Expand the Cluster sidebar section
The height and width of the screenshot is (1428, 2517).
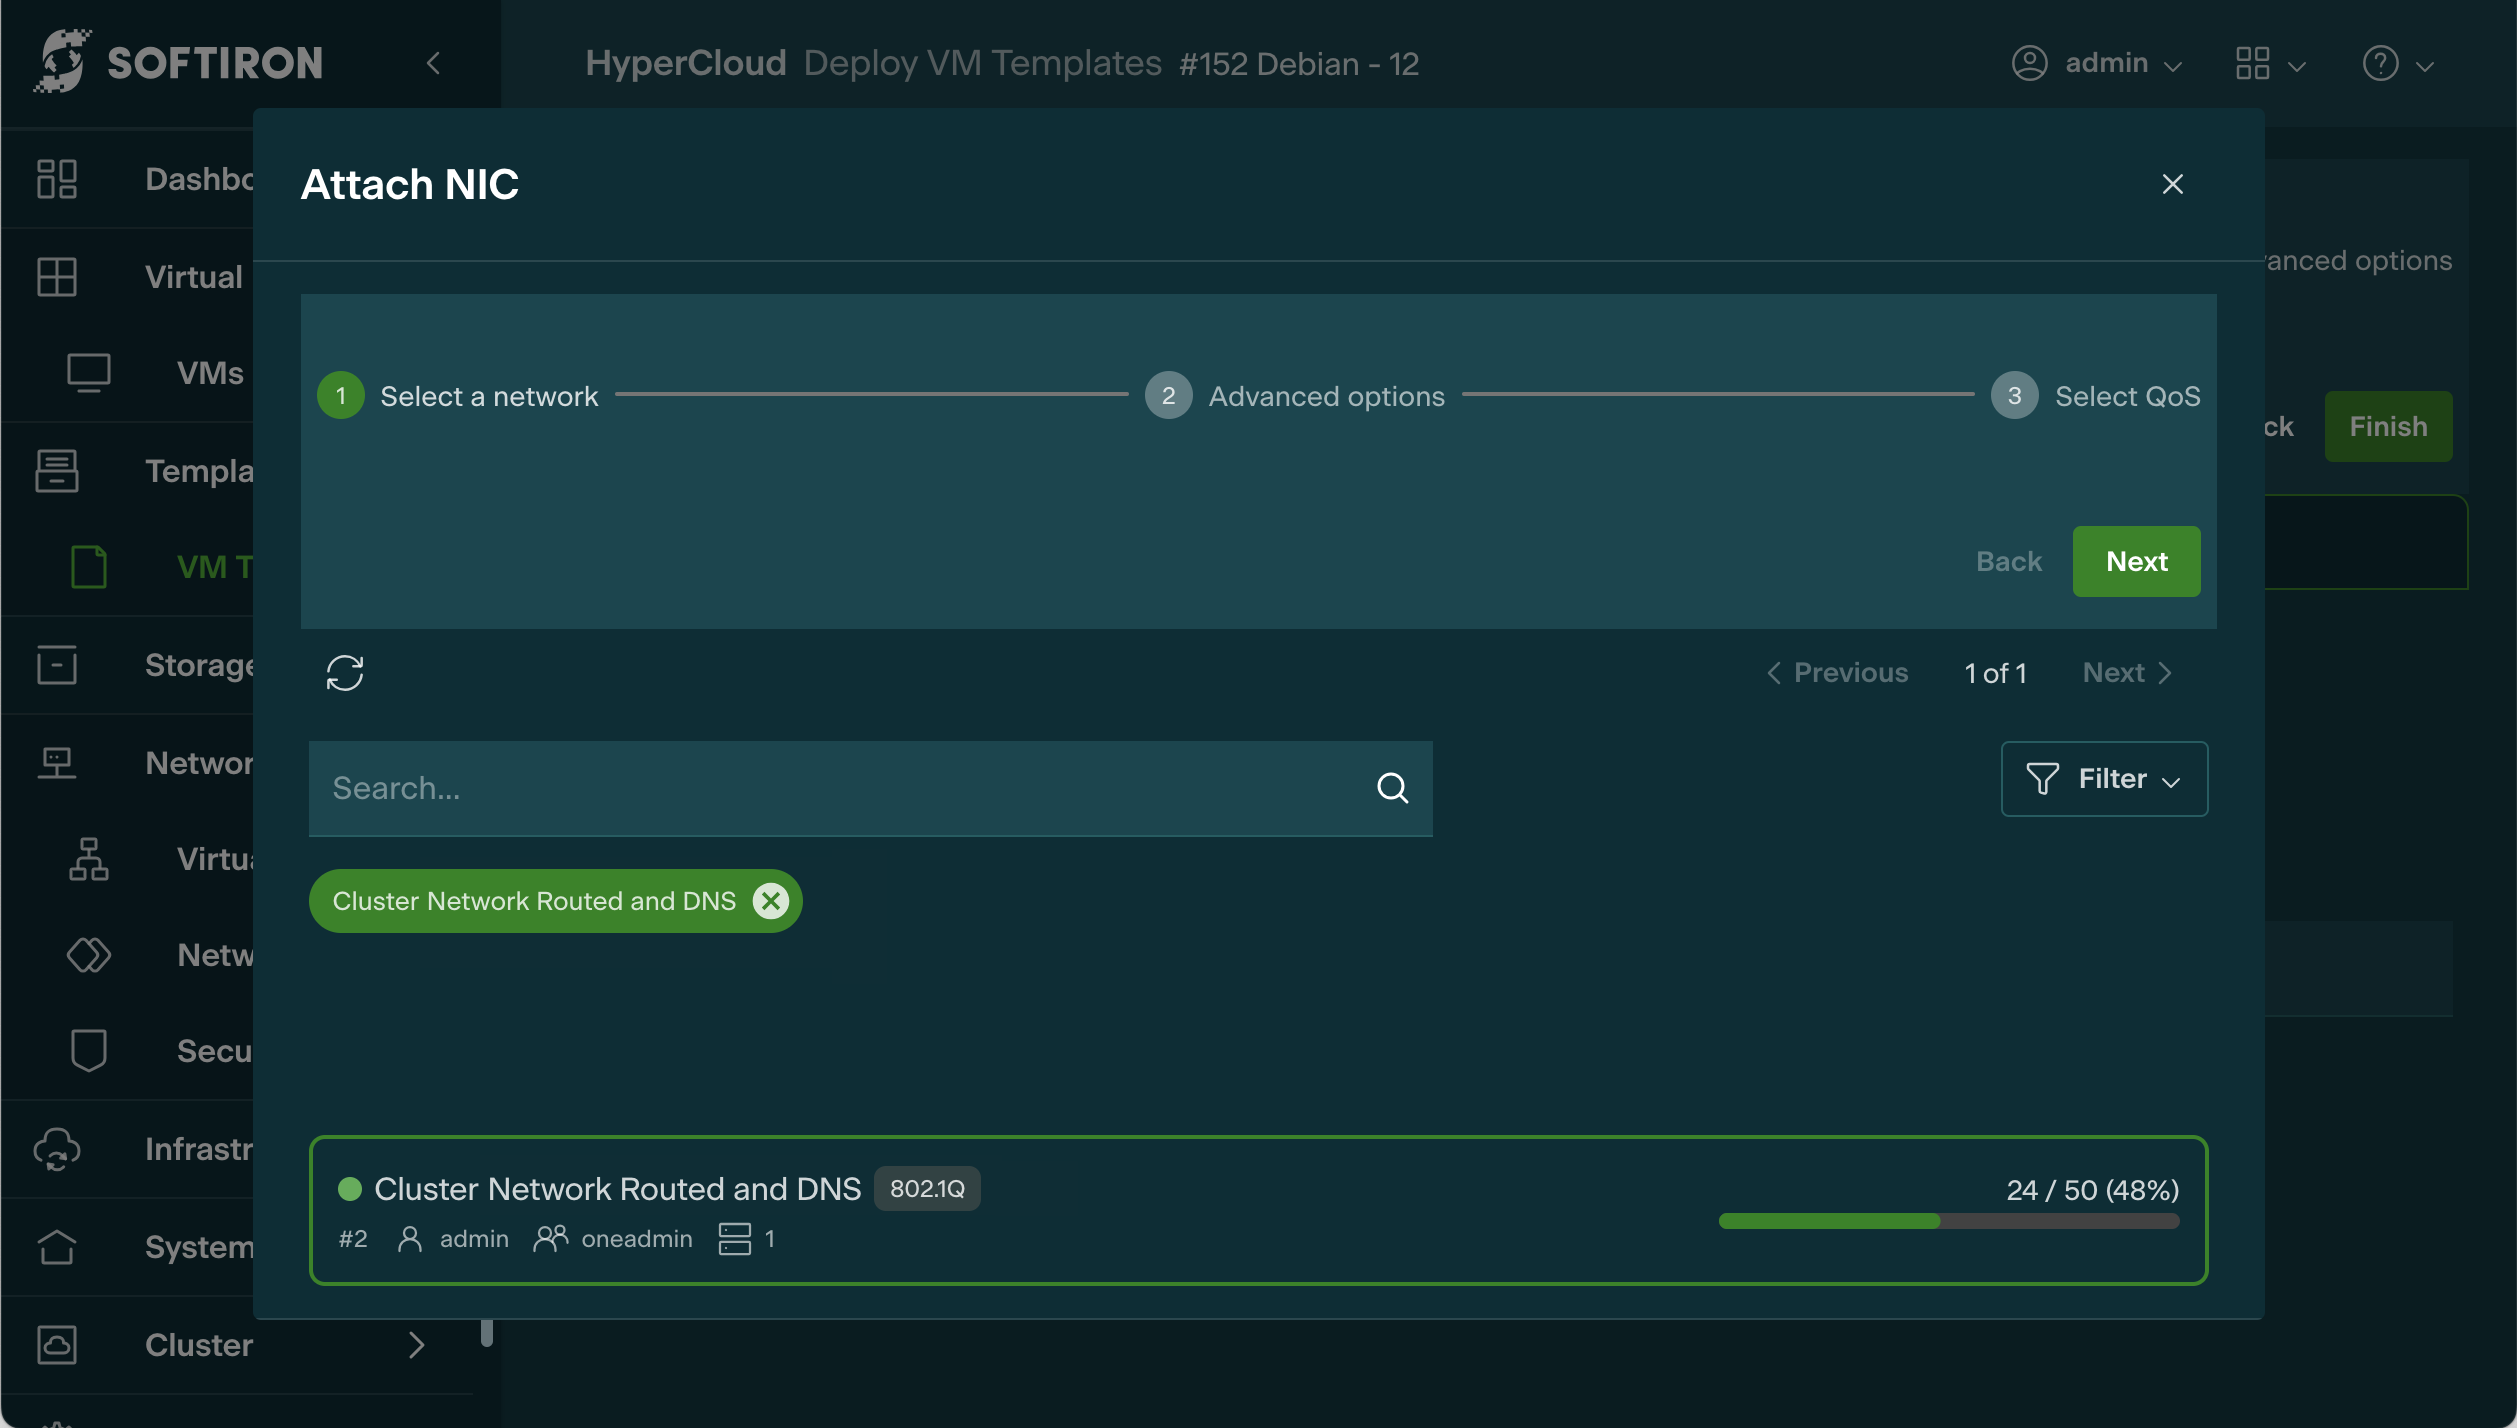tap(416, 1345)
